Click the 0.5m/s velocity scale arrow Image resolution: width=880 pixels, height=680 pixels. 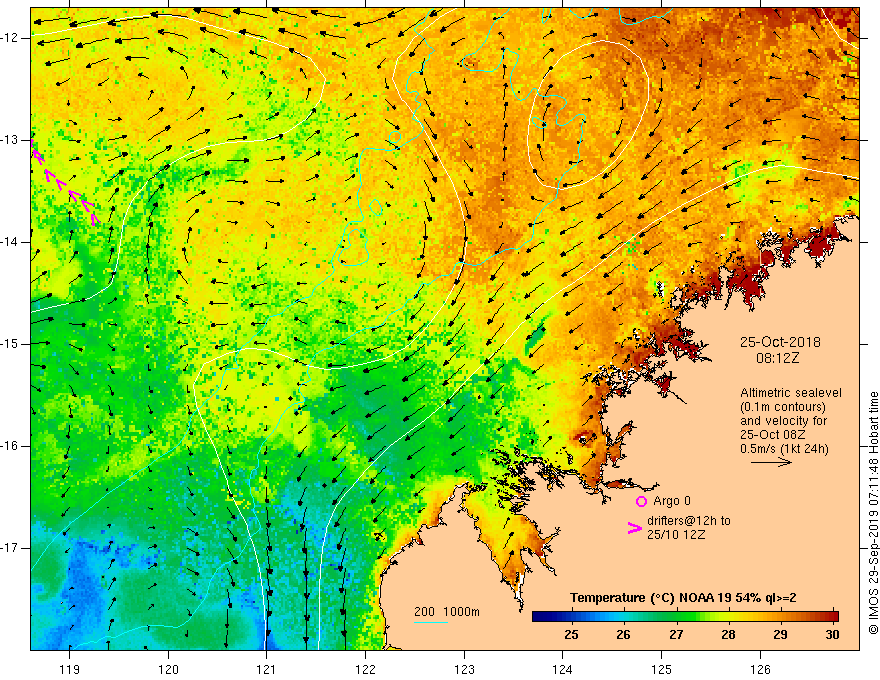771,462
